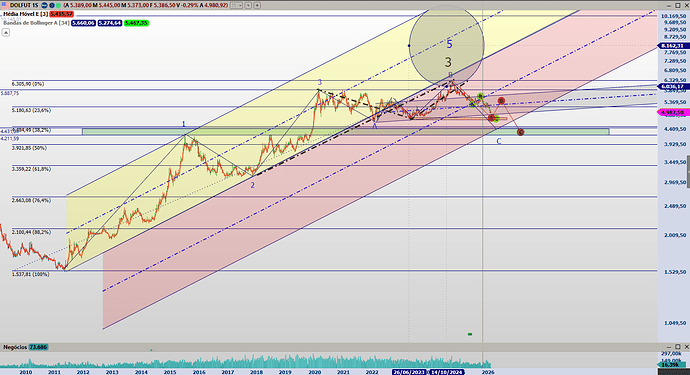Click the right-edge vertical scrollbar handle

tap(688, 172)
